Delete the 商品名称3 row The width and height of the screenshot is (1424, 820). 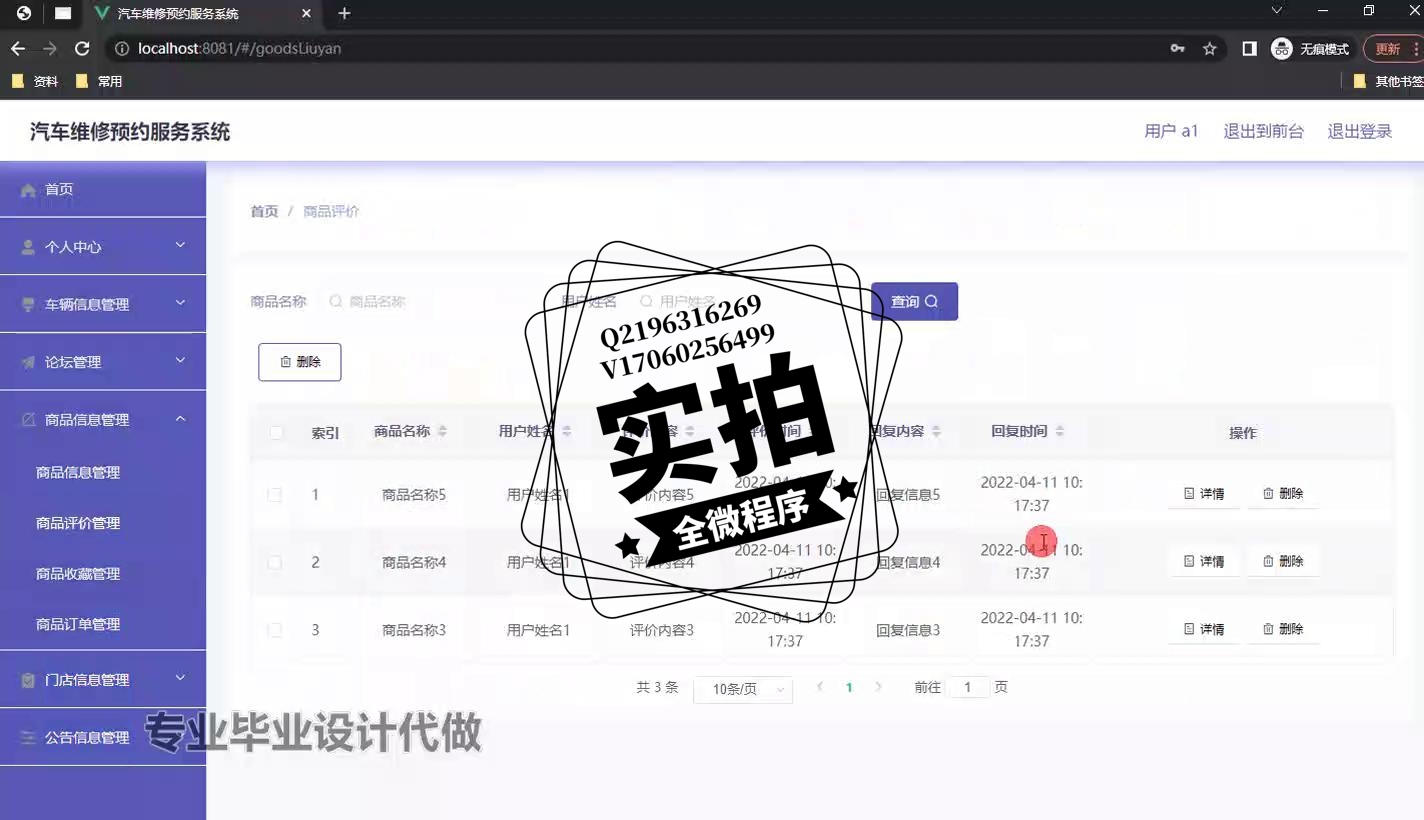(x=1283, y=629)
